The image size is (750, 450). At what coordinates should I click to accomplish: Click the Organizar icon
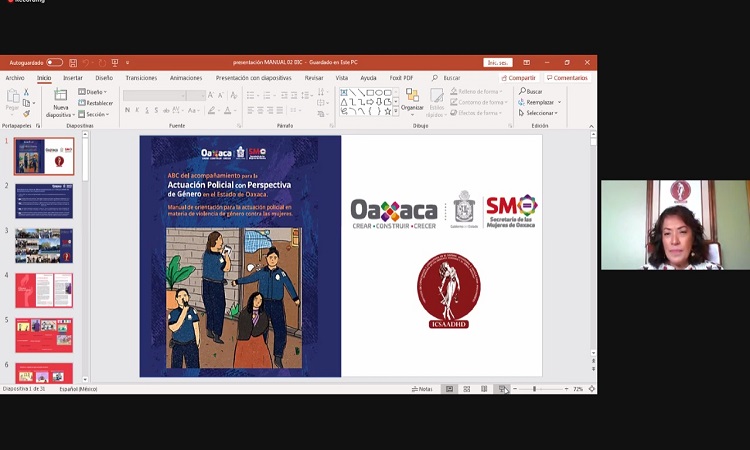coord(412,100)
